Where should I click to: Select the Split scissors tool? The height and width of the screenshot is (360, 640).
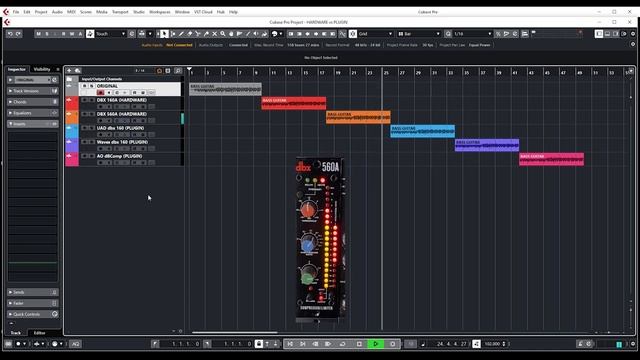click(x=198, y=34)
